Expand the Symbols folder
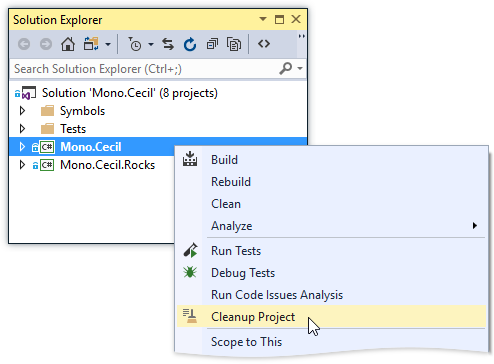This screenshot has width=494, height=364. click(22, 111)
